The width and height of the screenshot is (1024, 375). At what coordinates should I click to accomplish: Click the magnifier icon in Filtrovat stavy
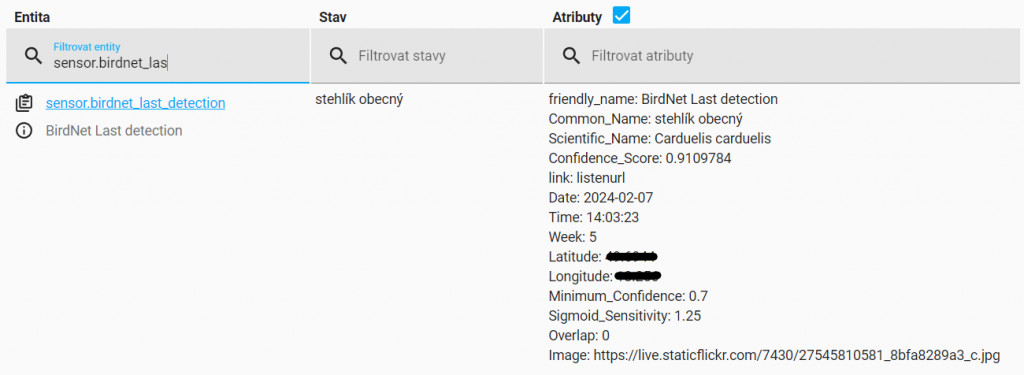pos(338,56)
